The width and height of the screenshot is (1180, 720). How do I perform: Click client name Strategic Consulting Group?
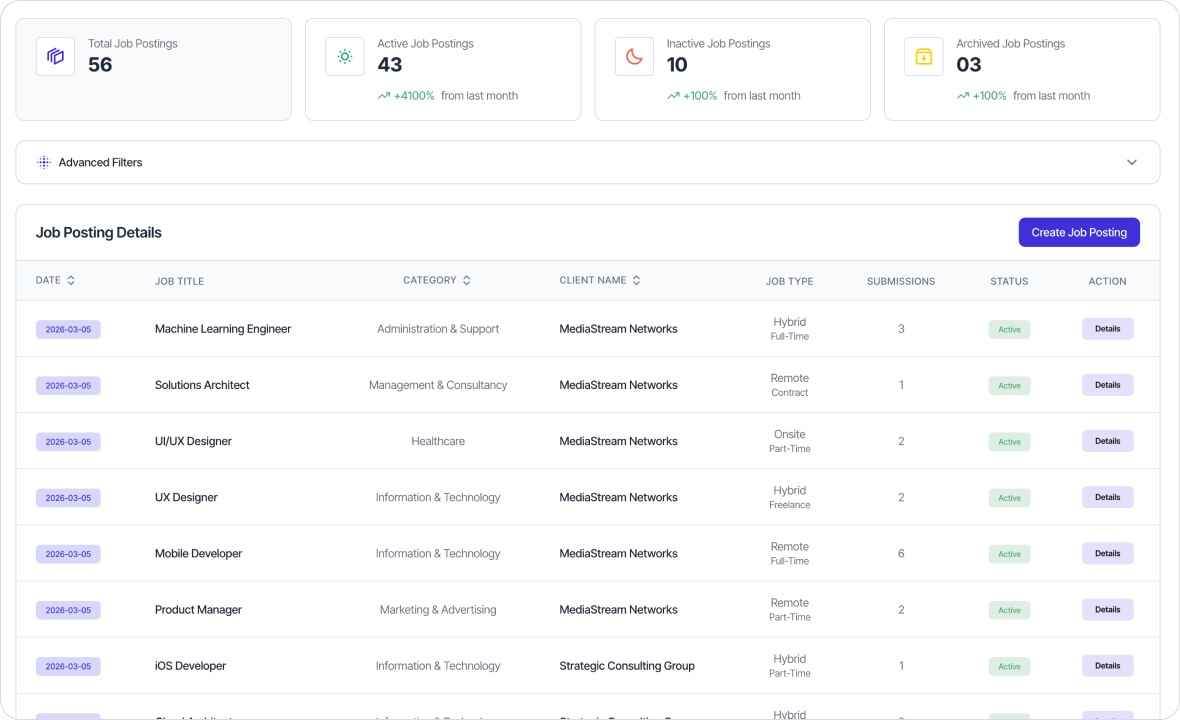(x=626, y=665)
